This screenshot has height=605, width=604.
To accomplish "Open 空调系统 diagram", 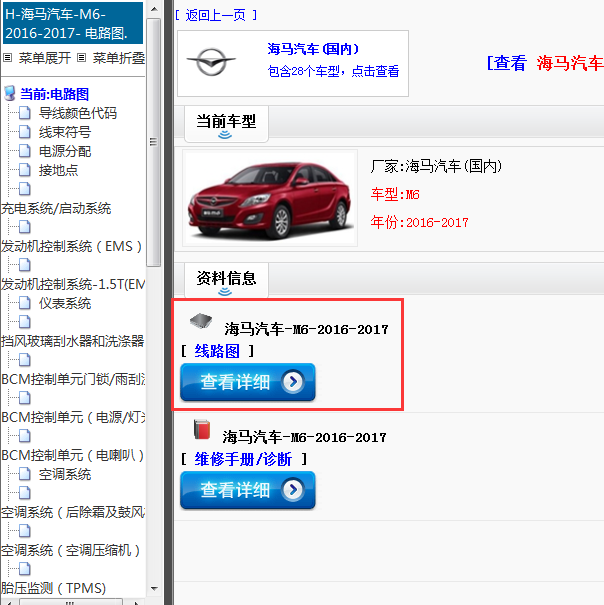I will tap(65, 474).
